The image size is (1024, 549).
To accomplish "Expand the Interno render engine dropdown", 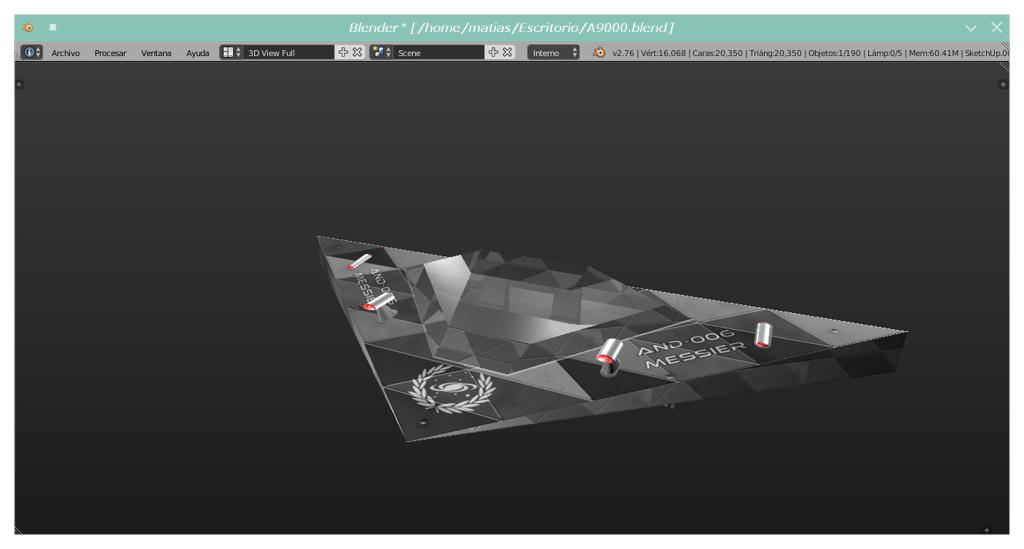I will 554,52.
